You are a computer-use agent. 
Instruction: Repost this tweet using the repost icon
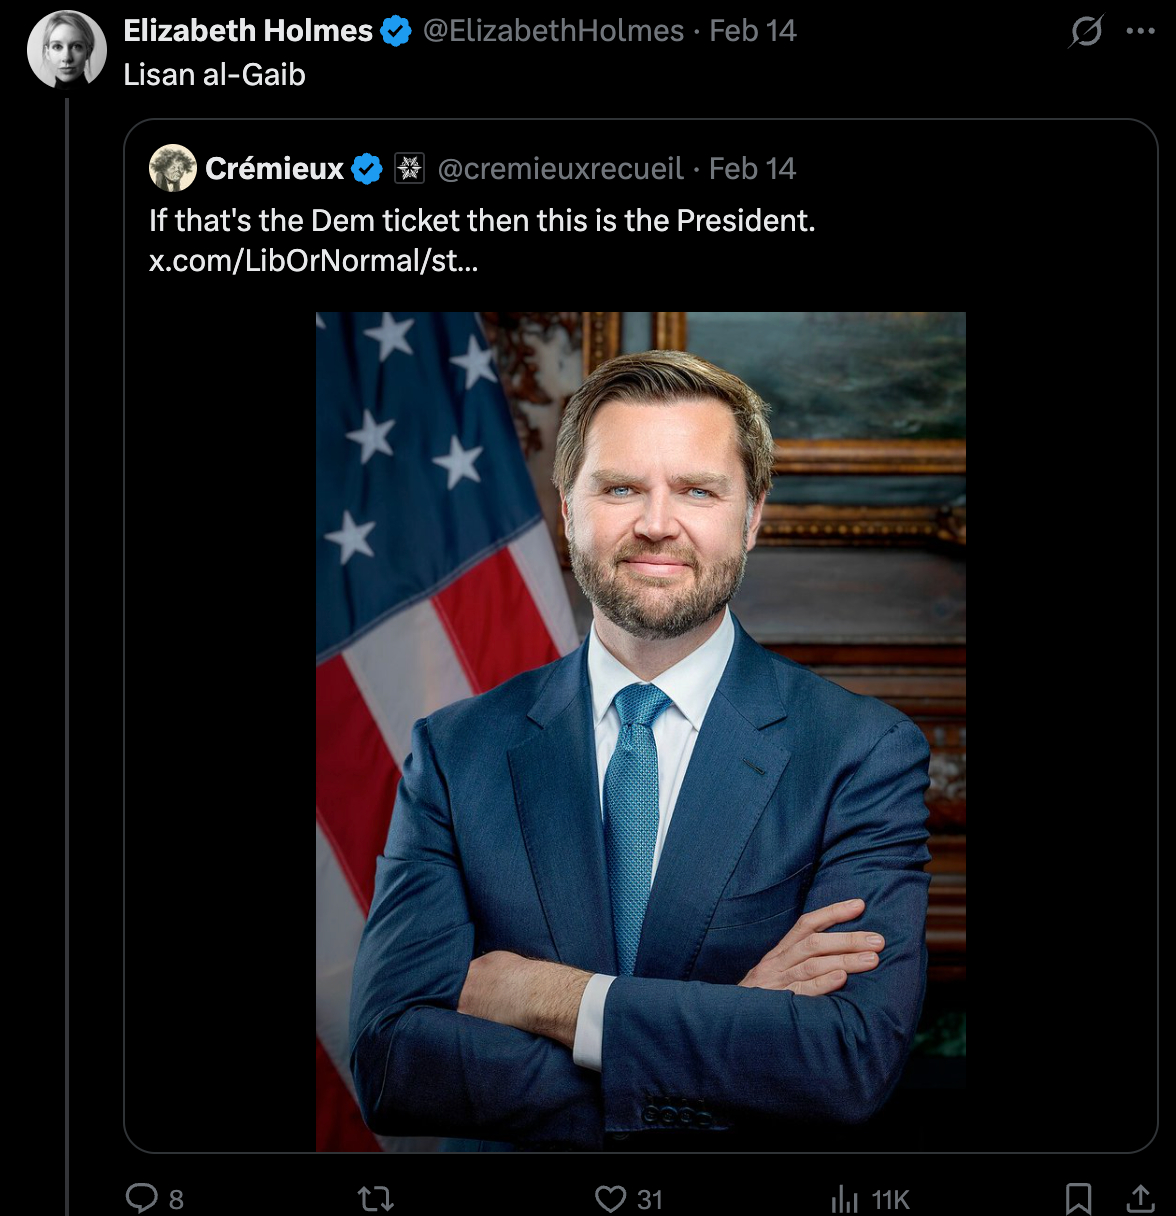[376, 1198]
